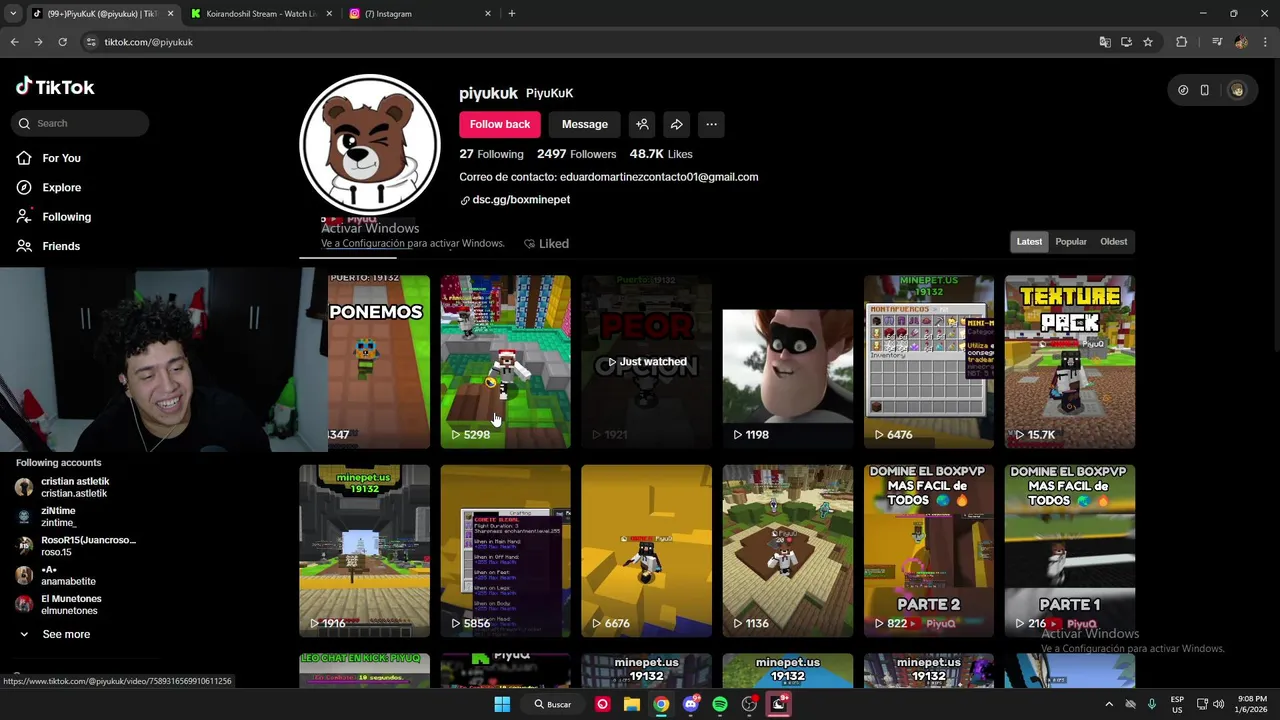Screen dimensions: 1280x720
Task: Click the taskbar Buscar search box
Action: 553,704
